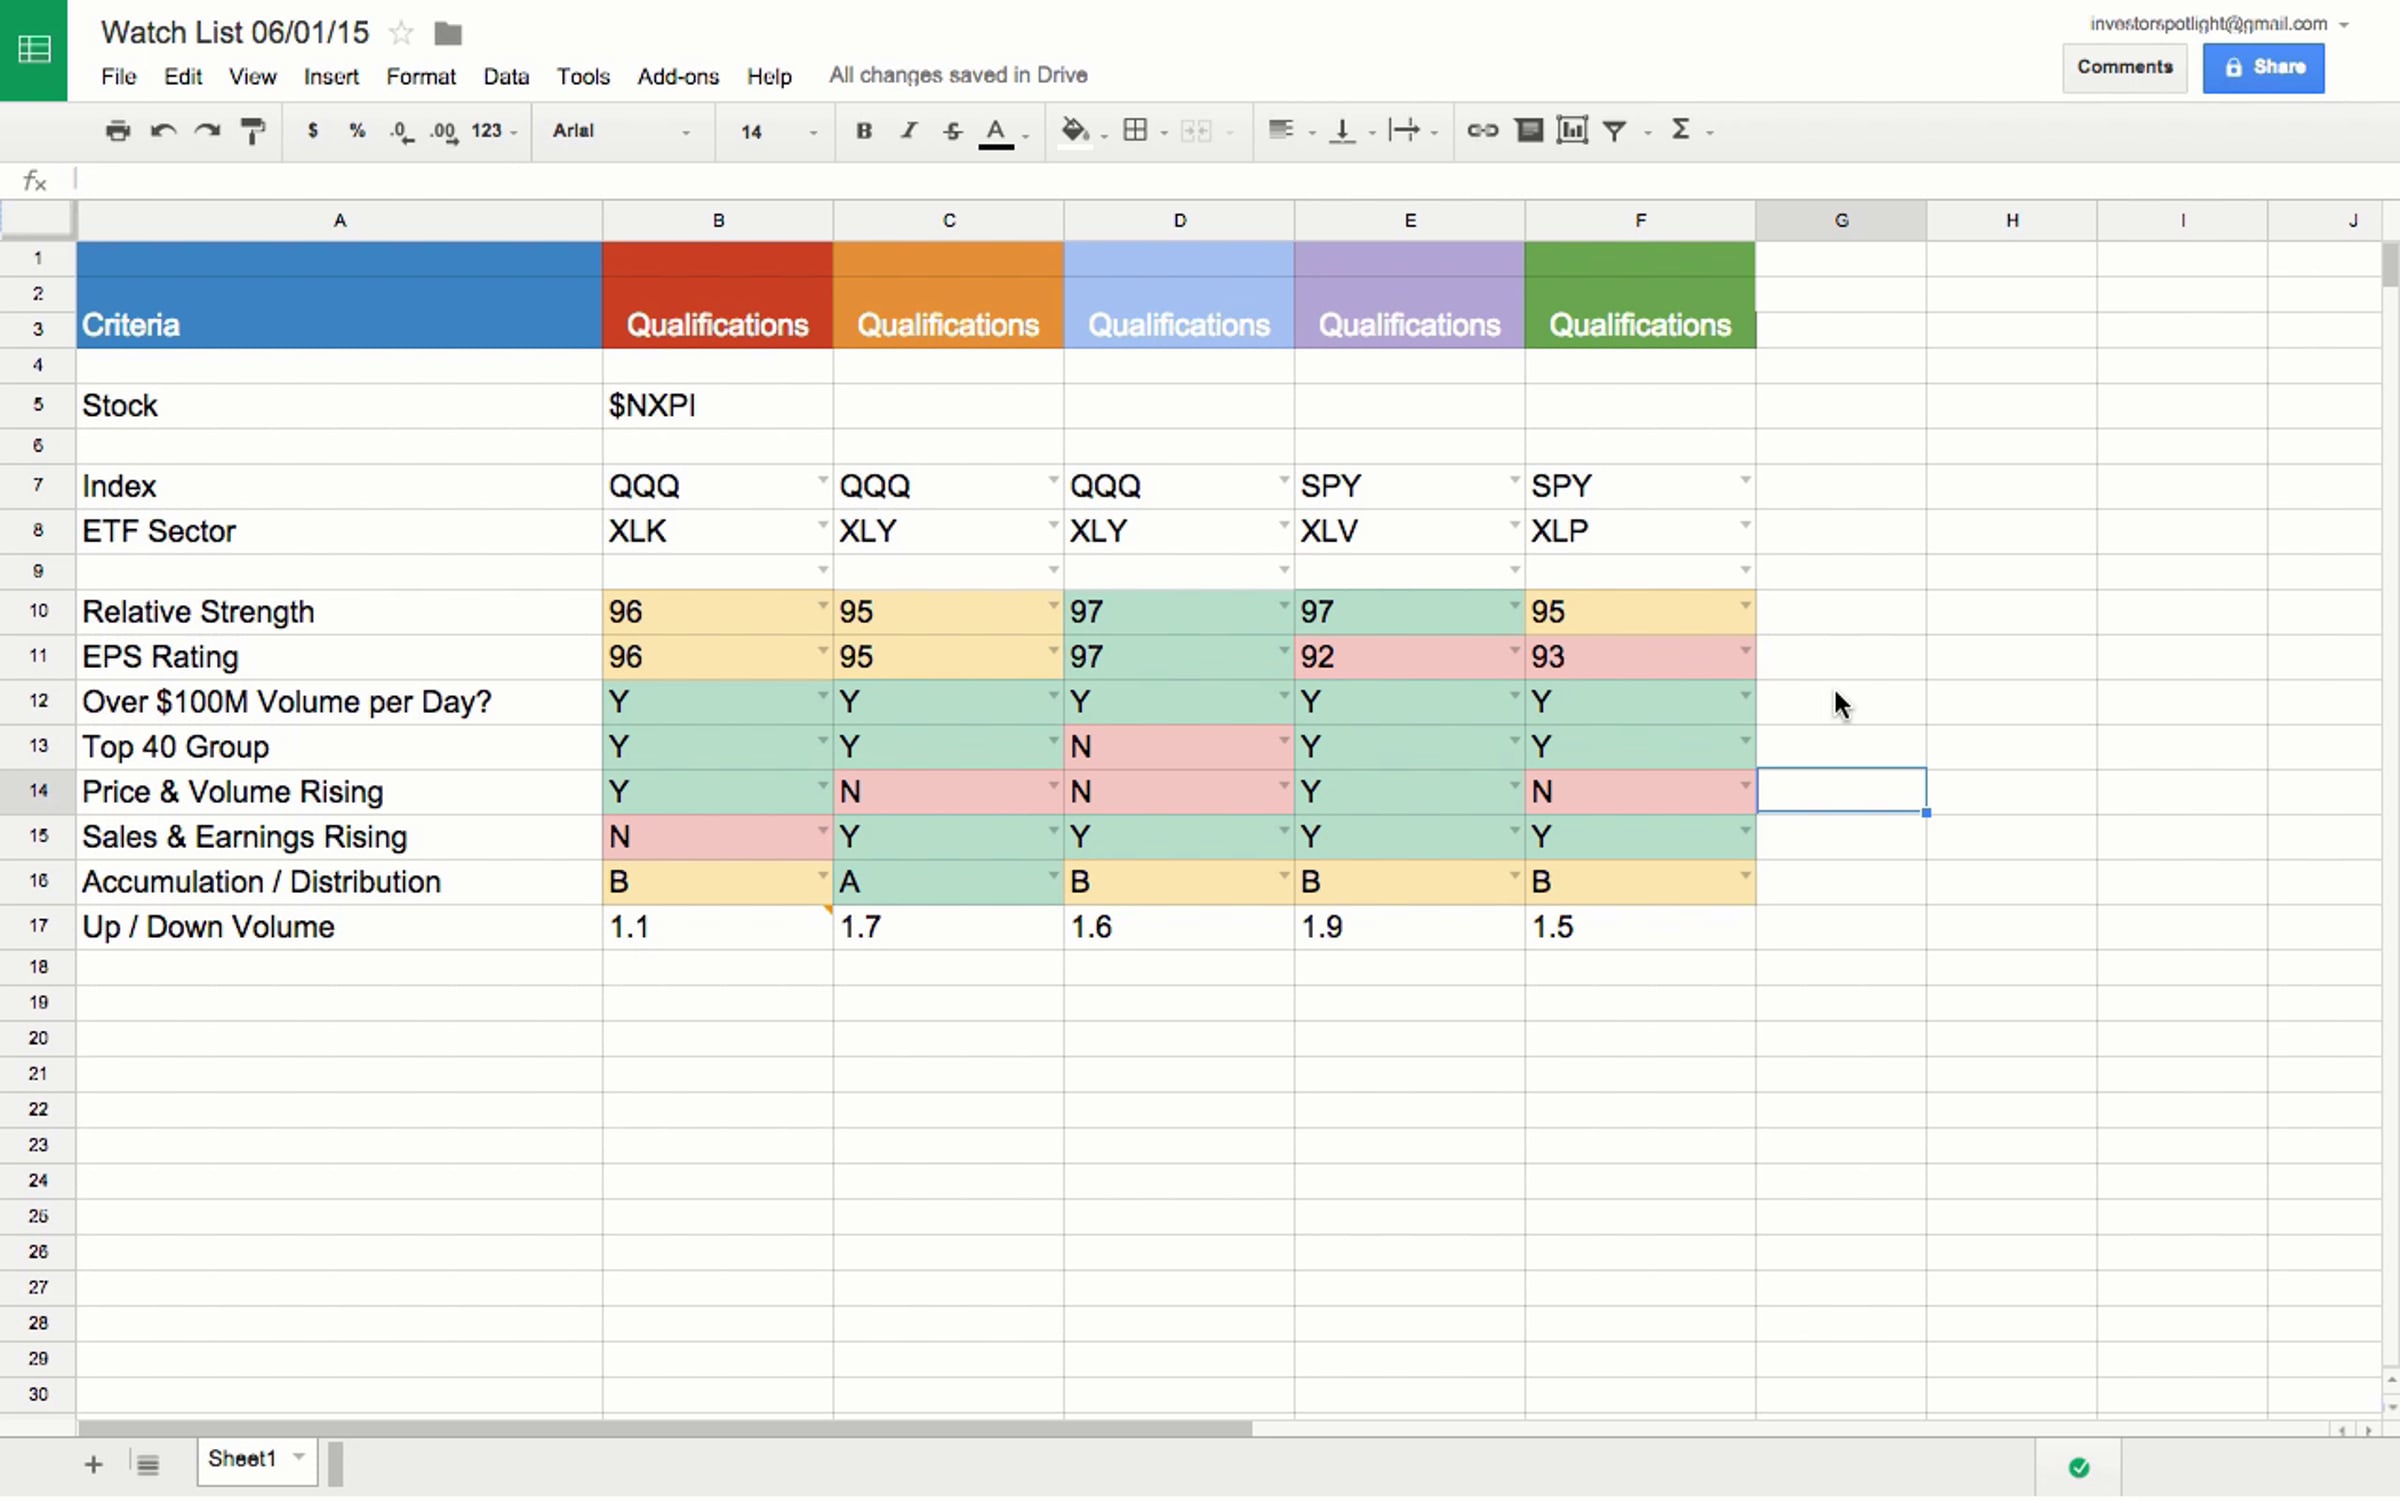
Task: Open the Tools menu
Action: [583, 76]
